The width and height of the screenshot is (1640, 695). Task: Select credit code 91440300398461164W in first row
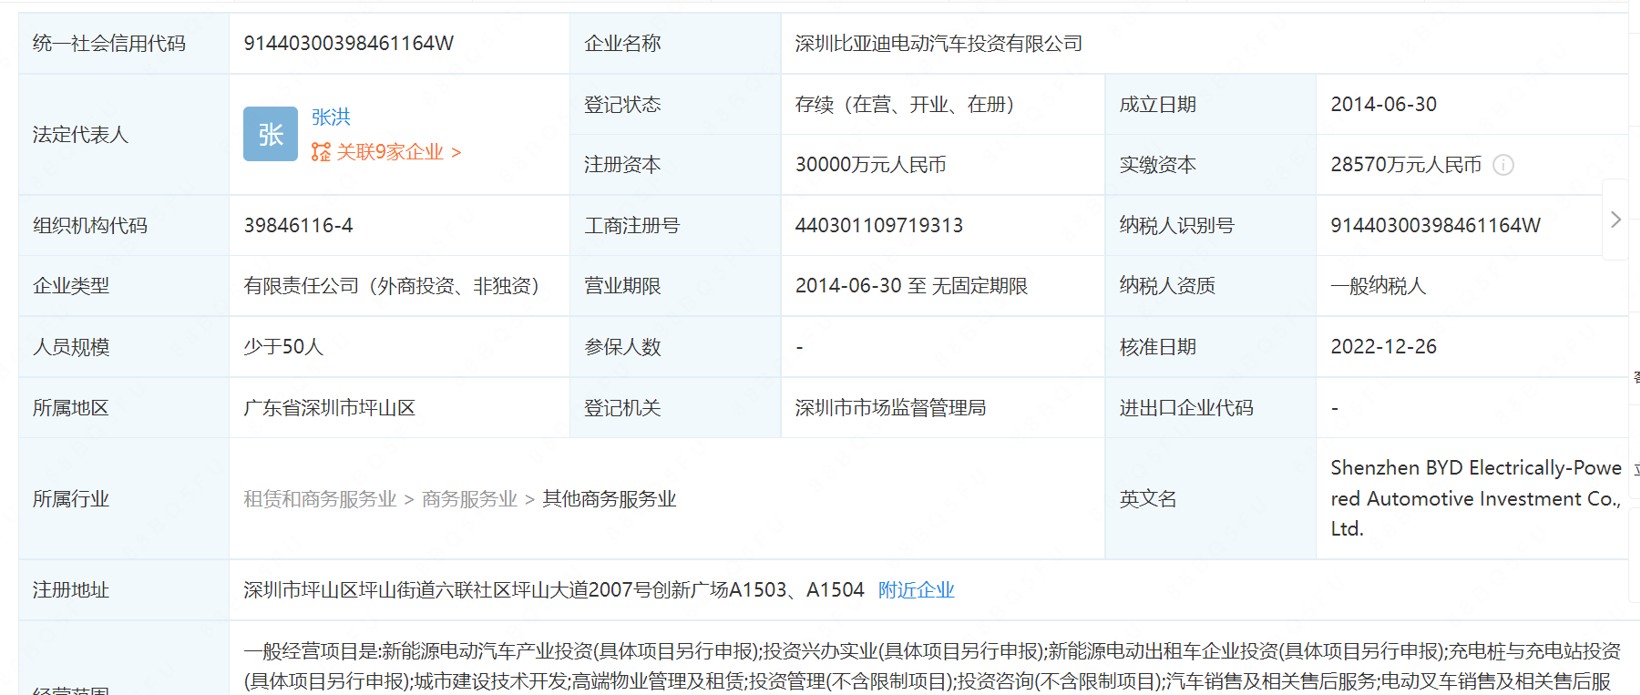pos(349,43)
